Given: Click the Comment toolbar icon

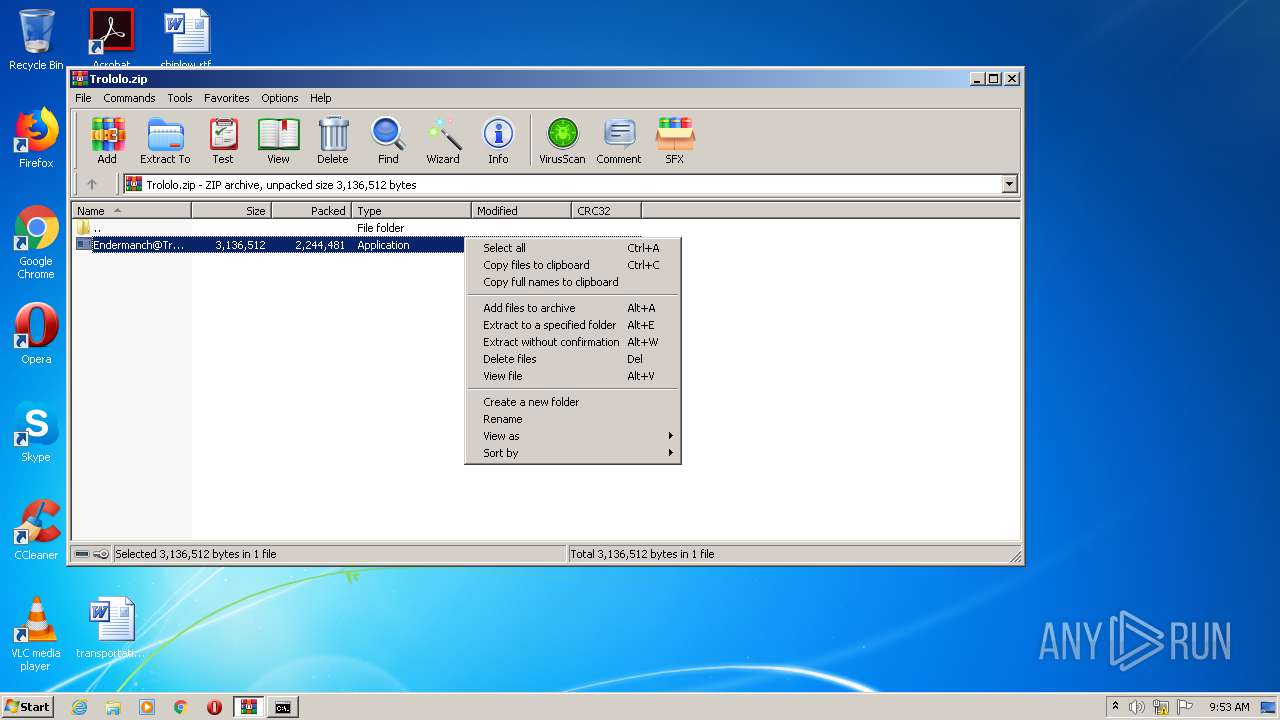Looking at the screenshot, I should (619, 141).
